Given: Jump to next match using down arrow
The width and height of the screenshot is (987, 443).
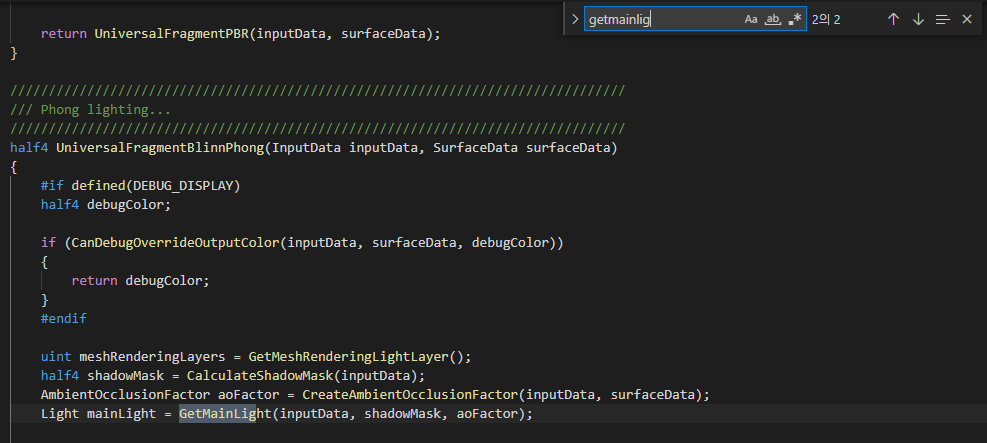Looking at the screenshot, I should 918,19.
